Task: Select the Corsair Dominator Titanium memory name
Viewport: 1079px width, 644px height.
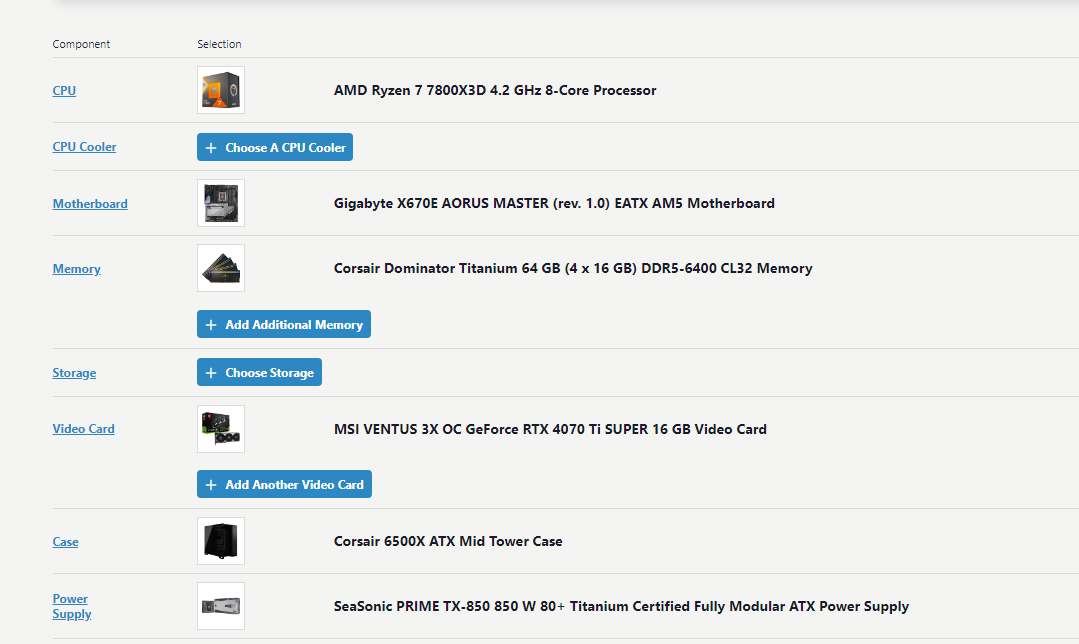Action: click(x=573, y=268)
